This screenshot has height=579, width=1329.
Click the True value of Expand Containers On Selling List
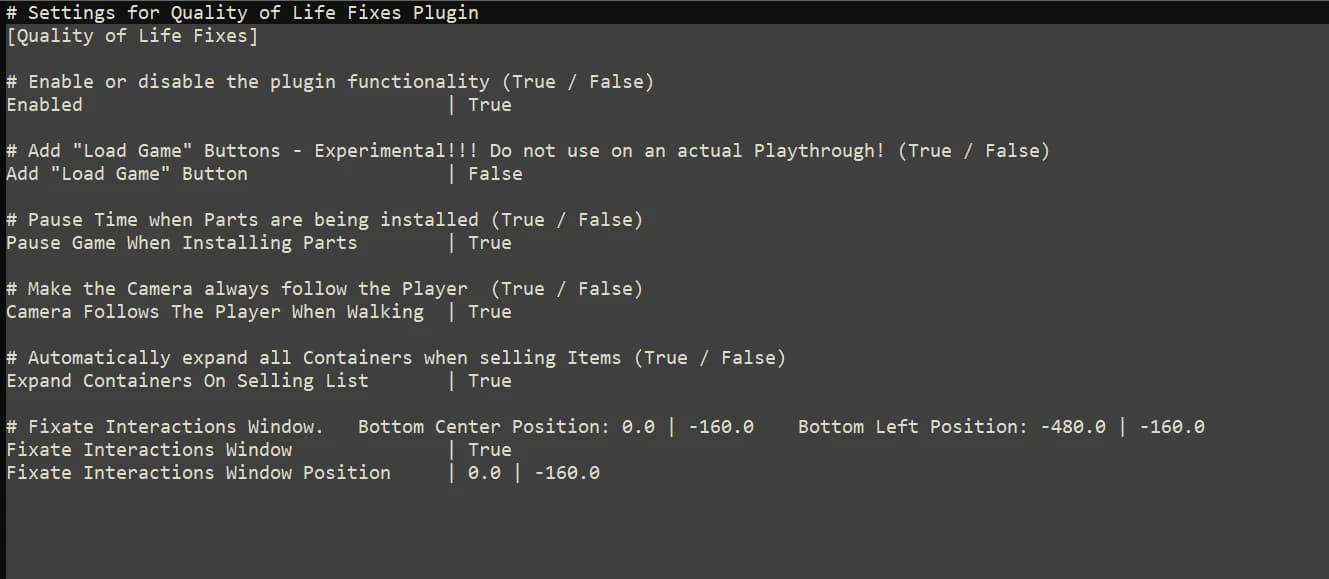(x=490, y=381)
